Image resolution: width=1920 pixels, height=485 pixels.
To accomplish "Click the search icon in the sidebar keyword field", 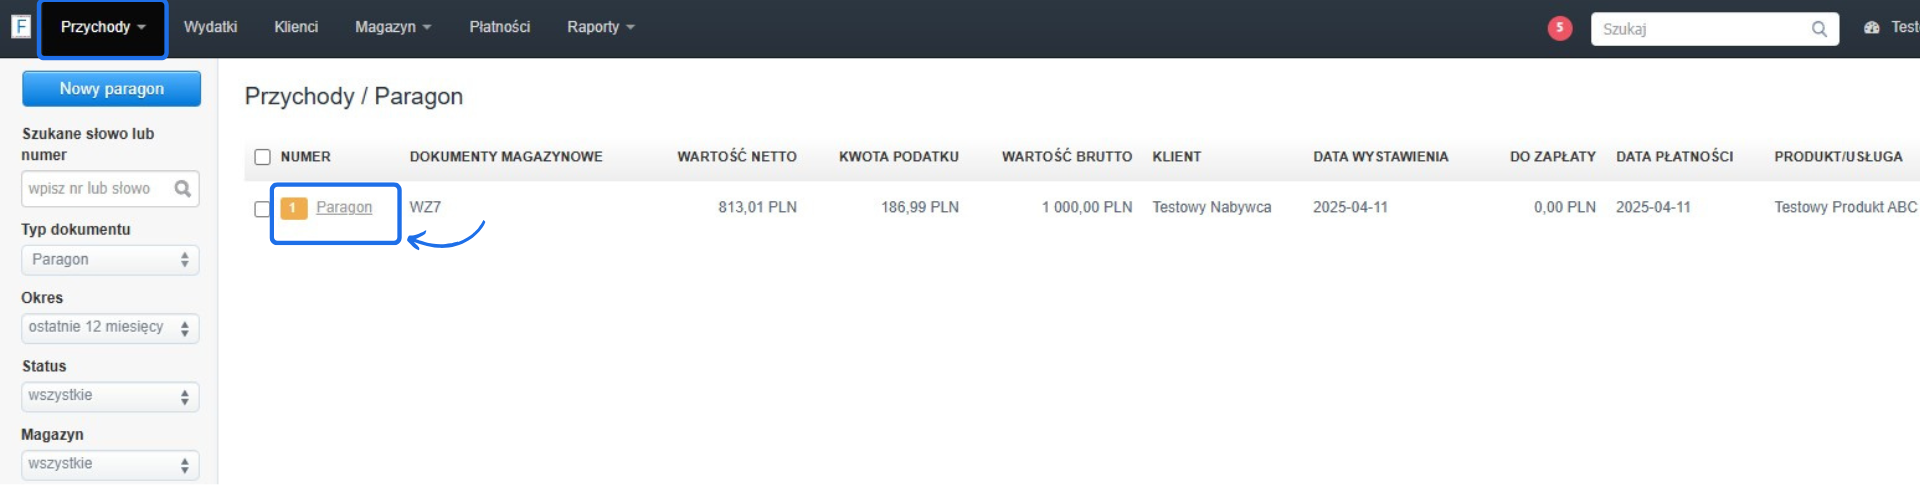I will [x=182, y=188].
